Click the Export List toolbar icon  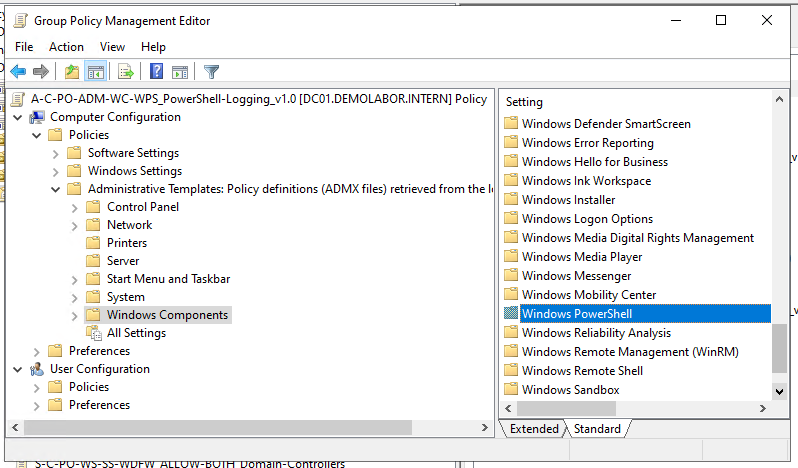point(126,72)
